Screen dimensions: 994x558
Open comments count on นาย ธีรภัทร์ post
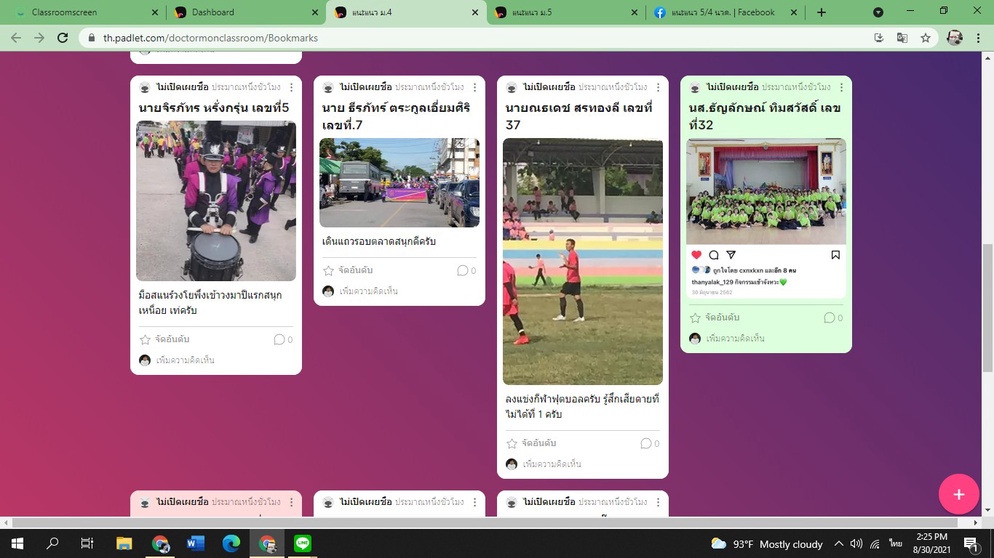tap(466, 271)
